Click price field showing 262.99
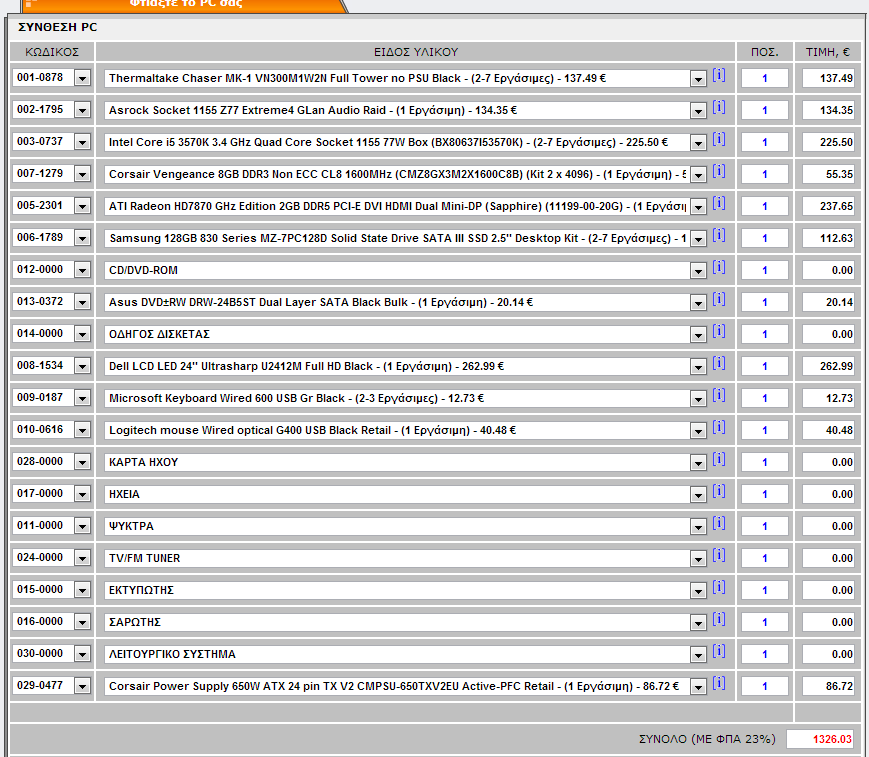 tap(828, 366)
